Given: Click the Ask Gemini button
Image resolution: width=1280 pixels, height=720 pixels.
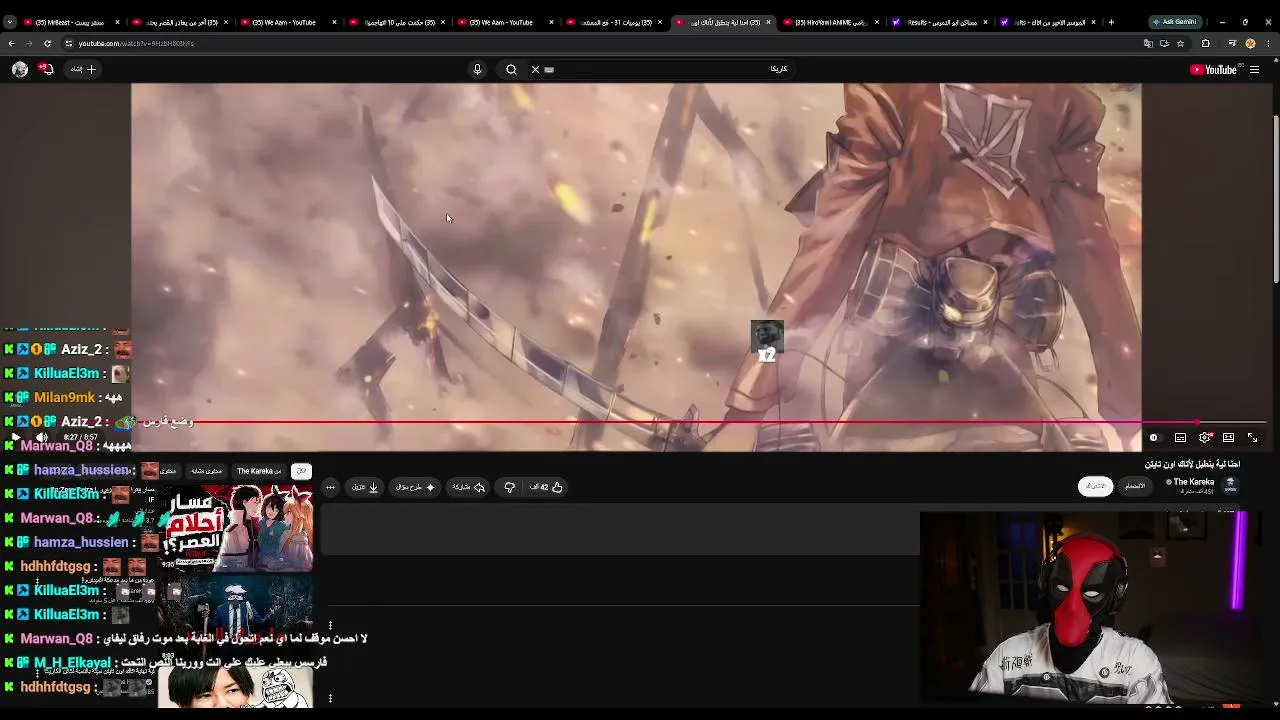Looking at the screenshot, I should 1174,22.
